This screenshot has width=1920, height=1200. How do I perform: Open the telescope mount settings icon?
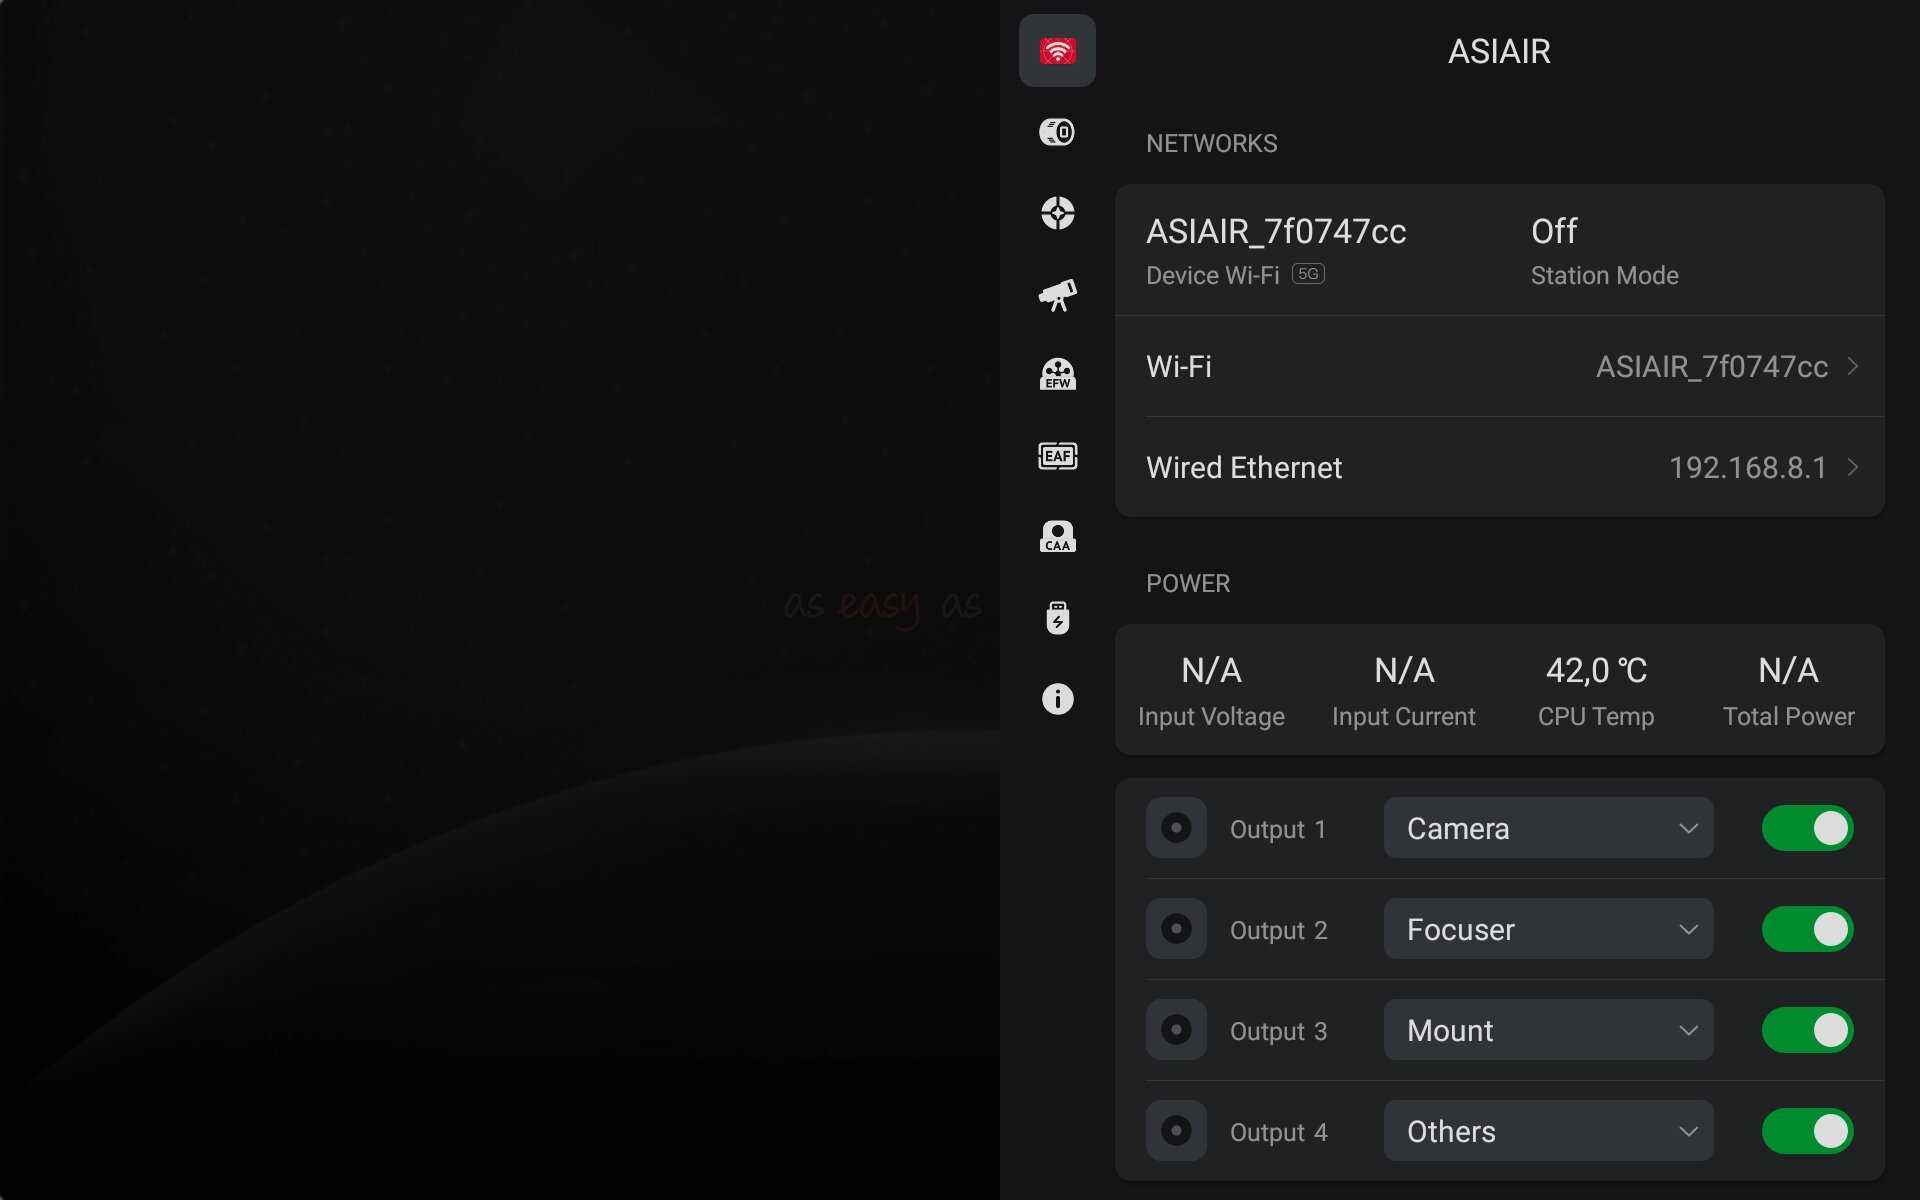coord(1057,295)
